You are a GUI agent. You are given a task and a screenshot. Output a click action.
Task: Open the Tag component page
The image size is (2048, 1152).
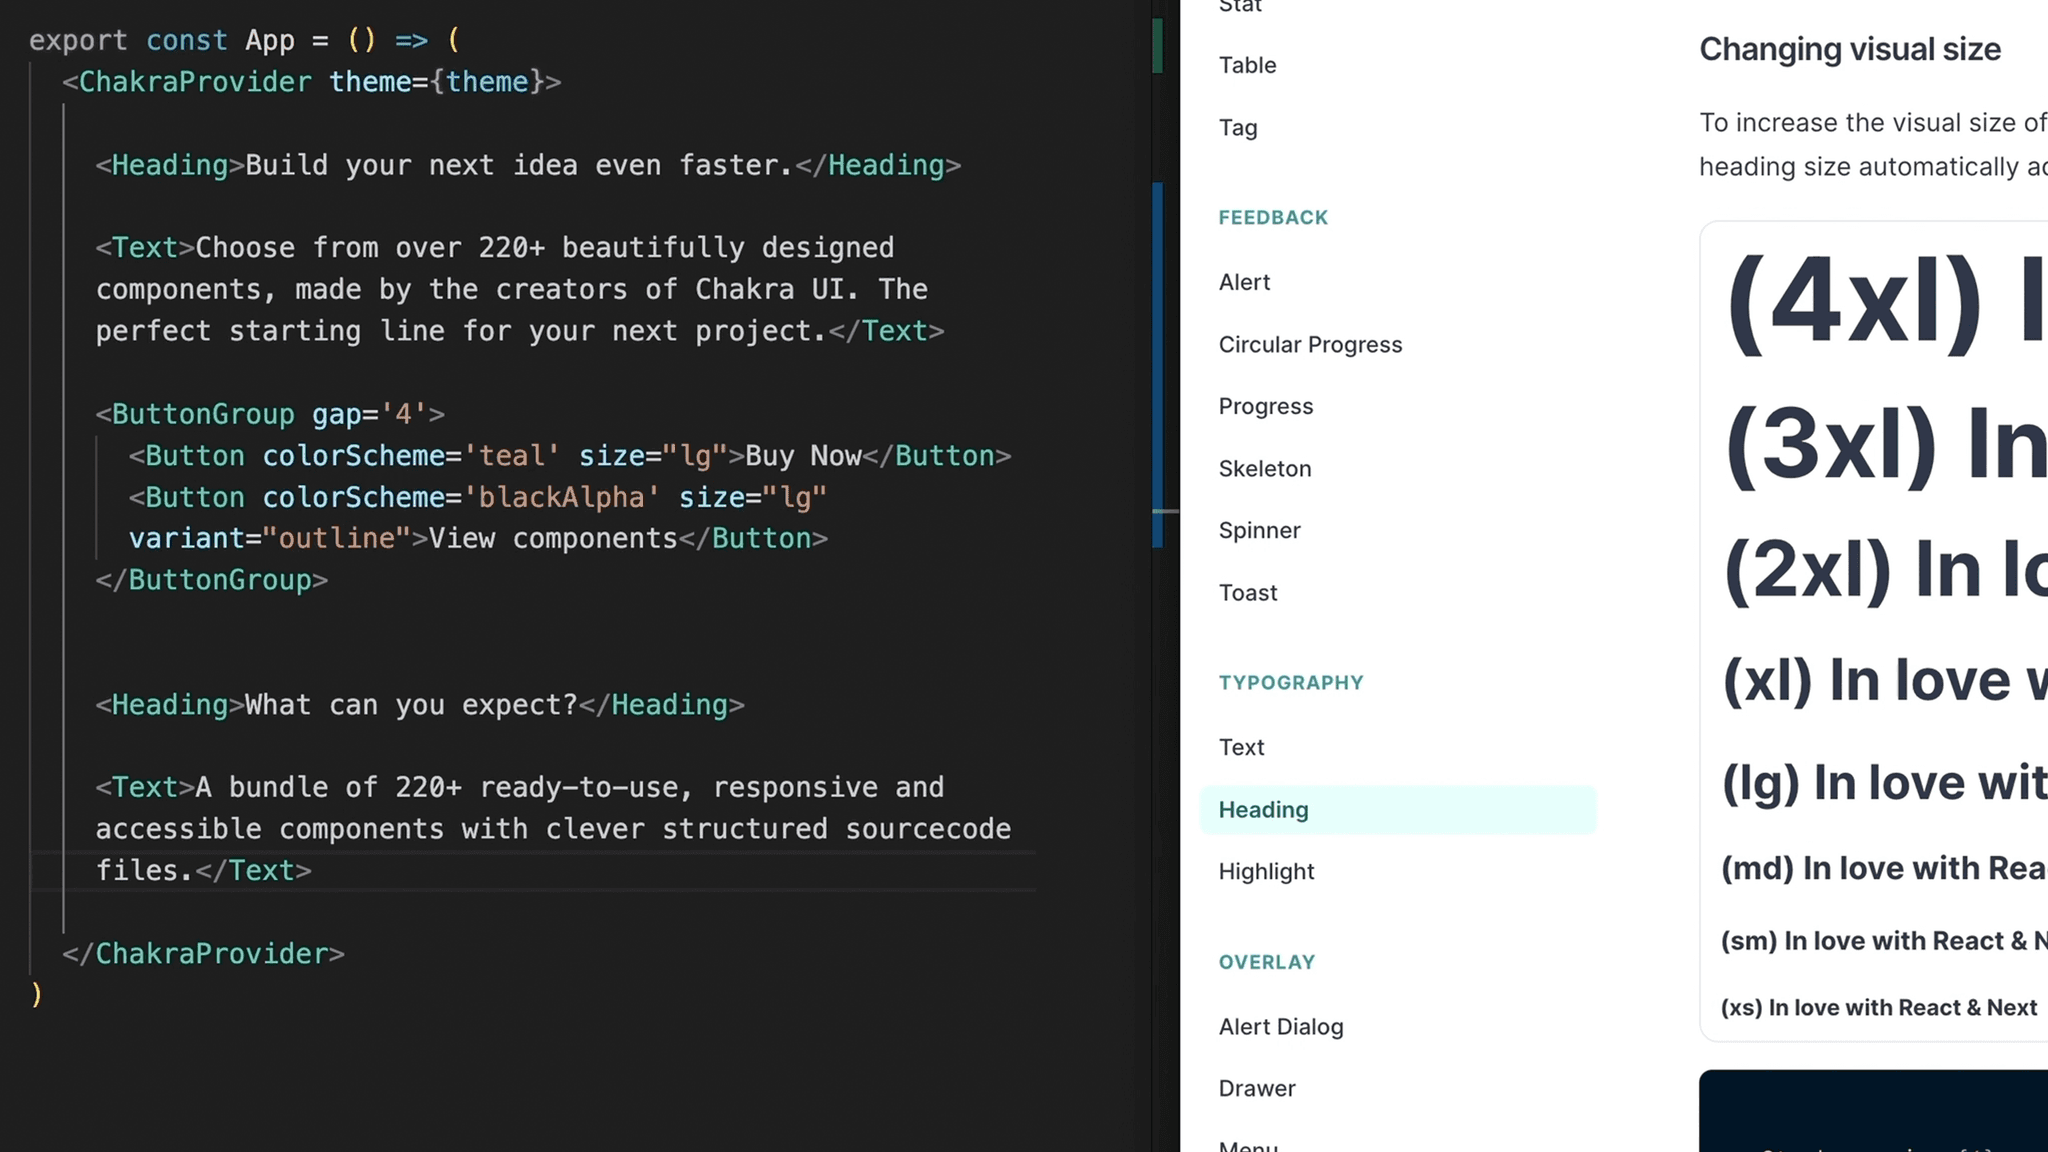coord(1238,128)
